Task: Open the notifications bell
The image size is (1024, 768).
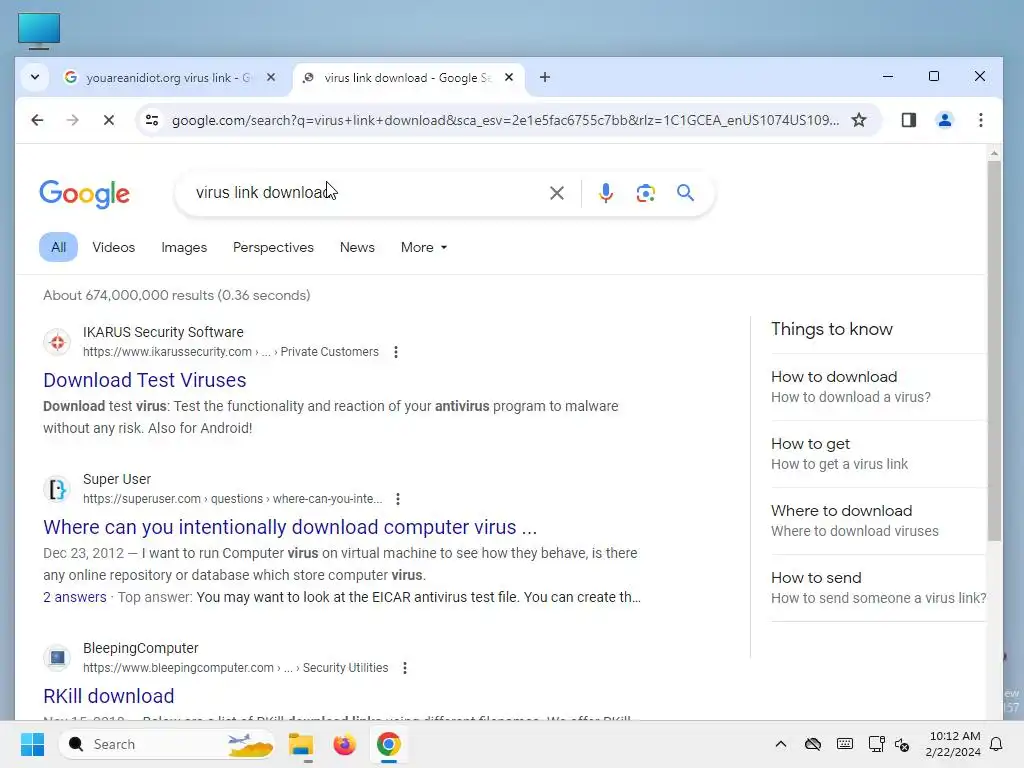Action: [x=996, y=744]
